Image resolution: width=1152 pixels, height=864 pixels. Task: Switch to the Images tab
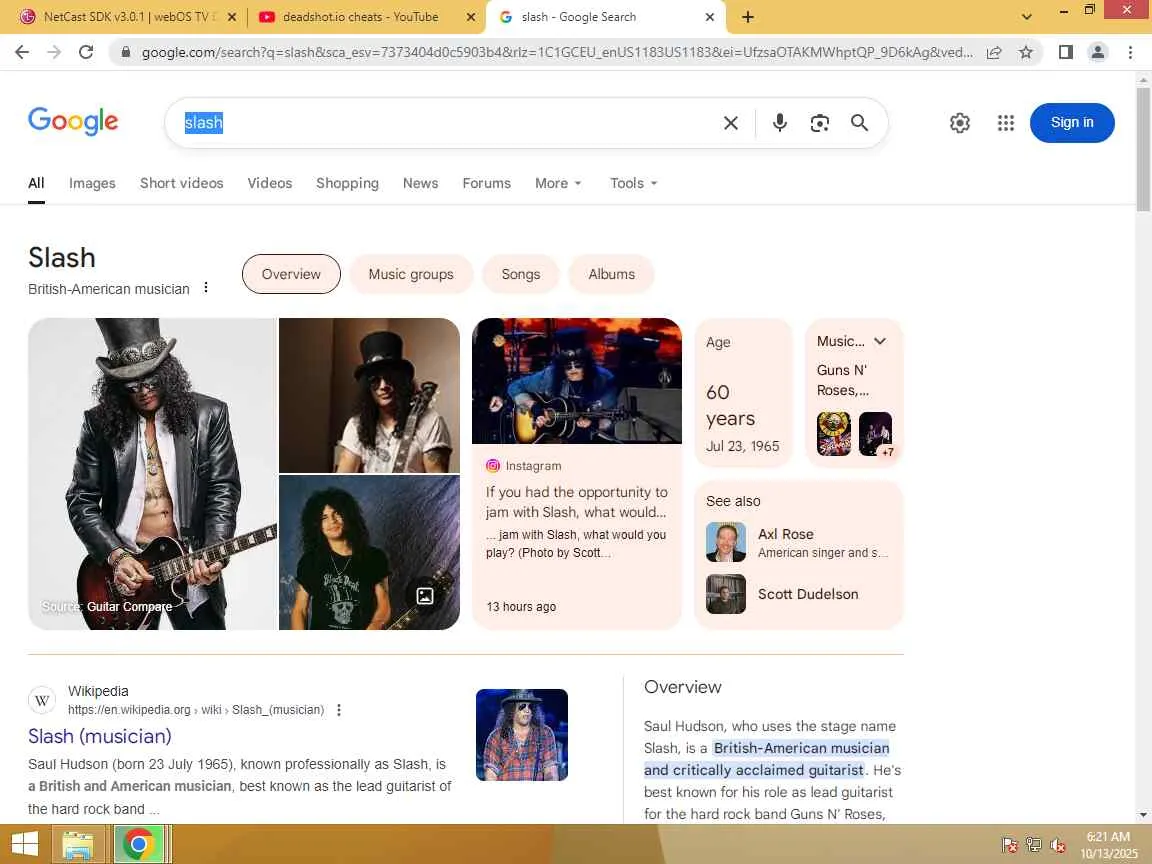coord(92,183)
